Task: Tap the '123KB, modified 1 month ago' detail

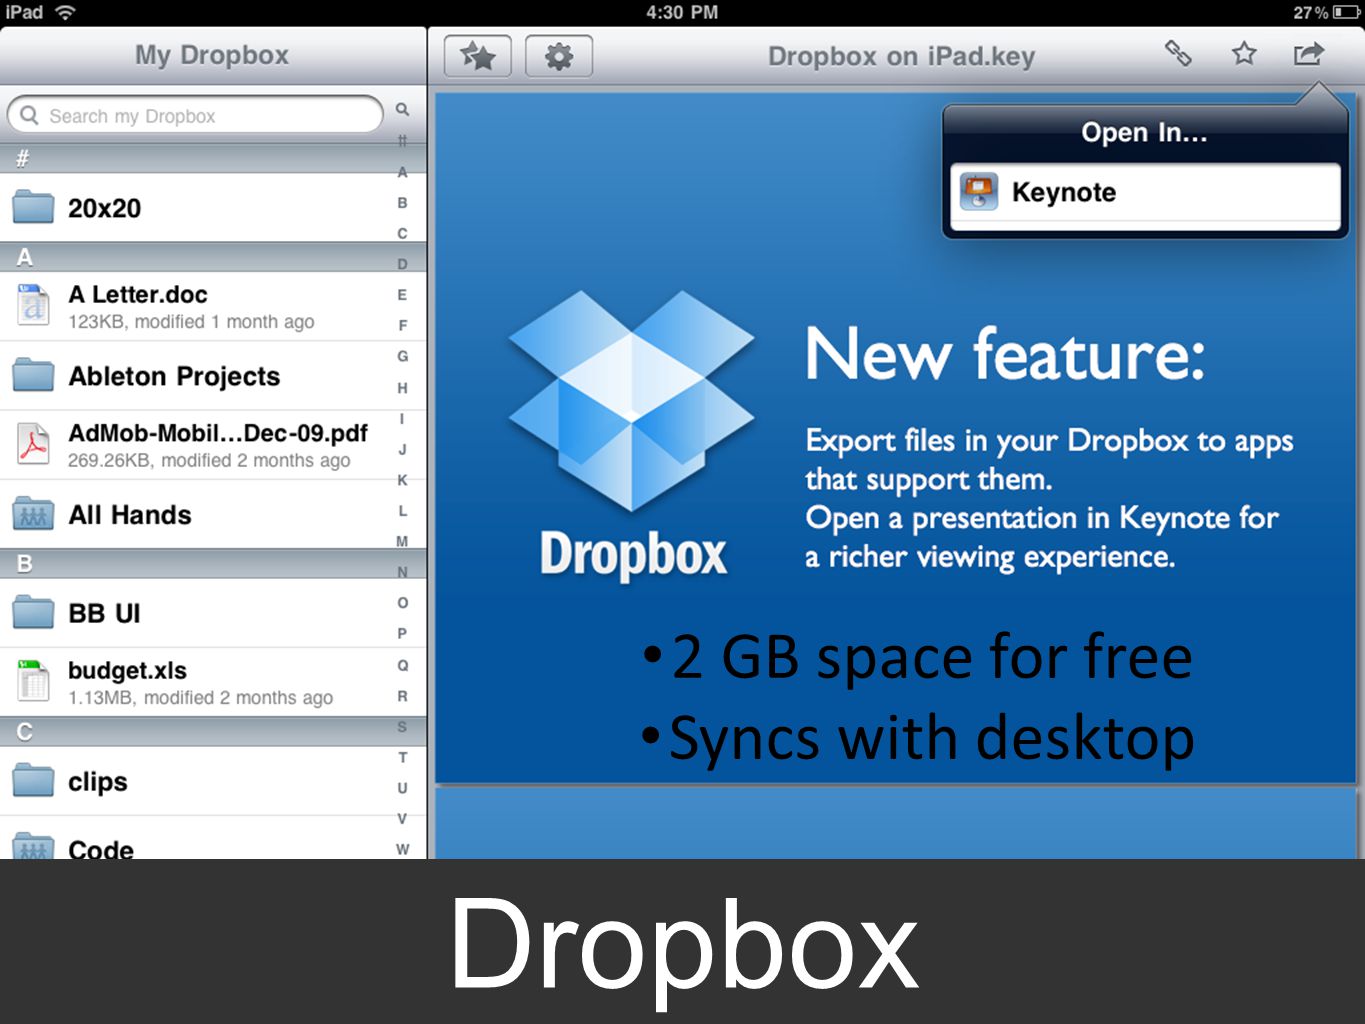Action: (x=191, y=322)
